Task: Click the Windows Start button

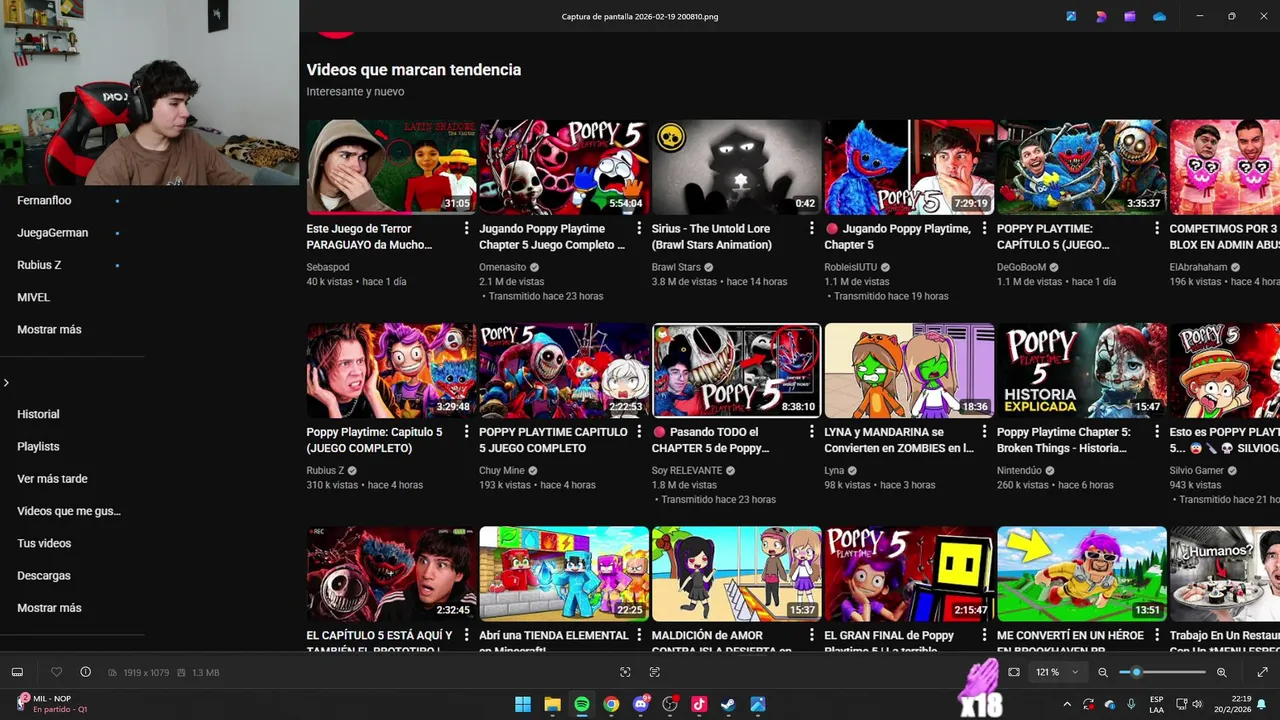Action: pyautogui.click(x=523, y=704)
